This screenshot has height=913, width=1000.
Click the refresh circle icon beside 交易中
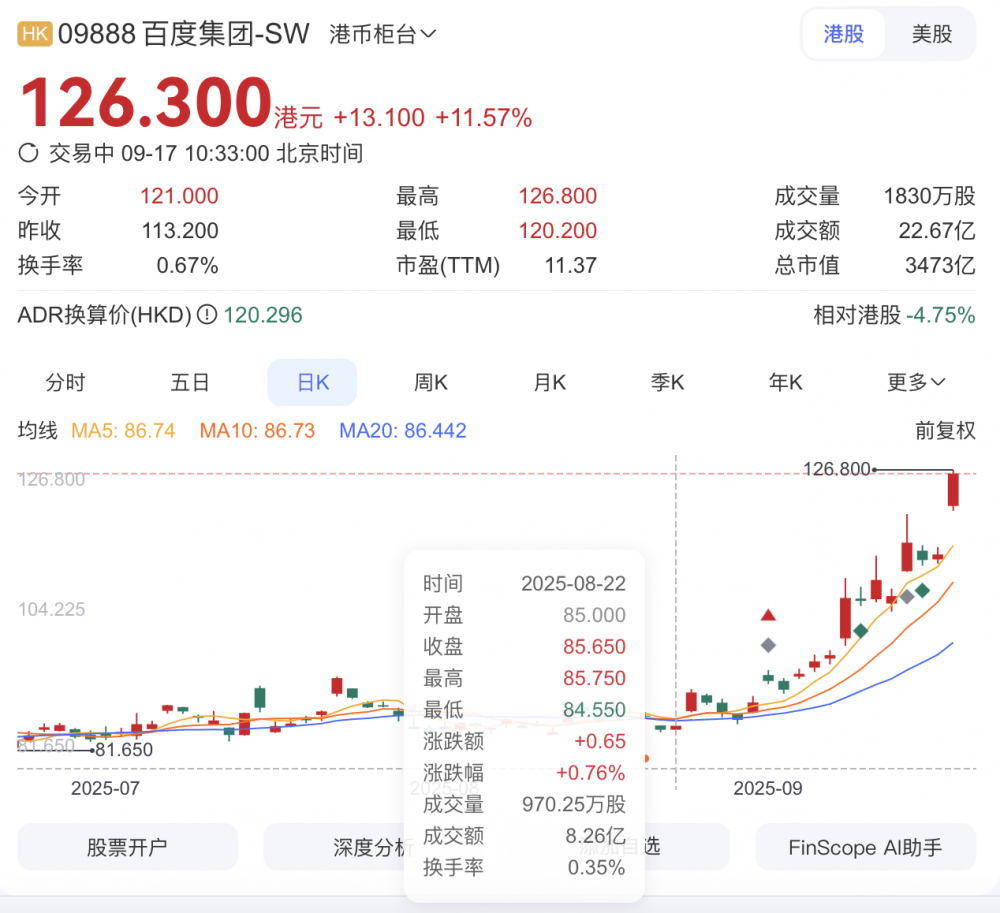click(28, 153)
